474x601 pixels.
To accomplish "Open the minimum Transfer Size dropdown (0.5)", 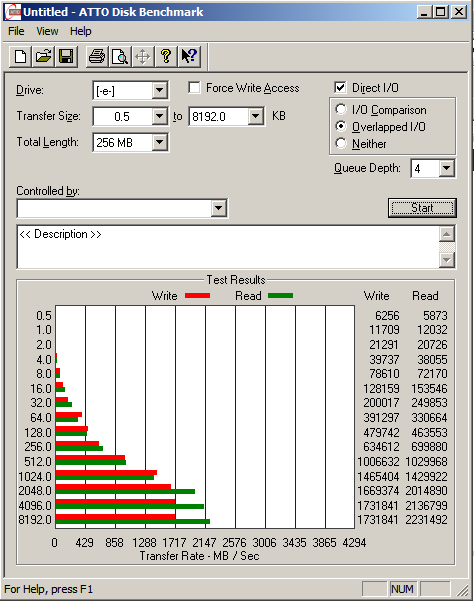I will [159, 117].
